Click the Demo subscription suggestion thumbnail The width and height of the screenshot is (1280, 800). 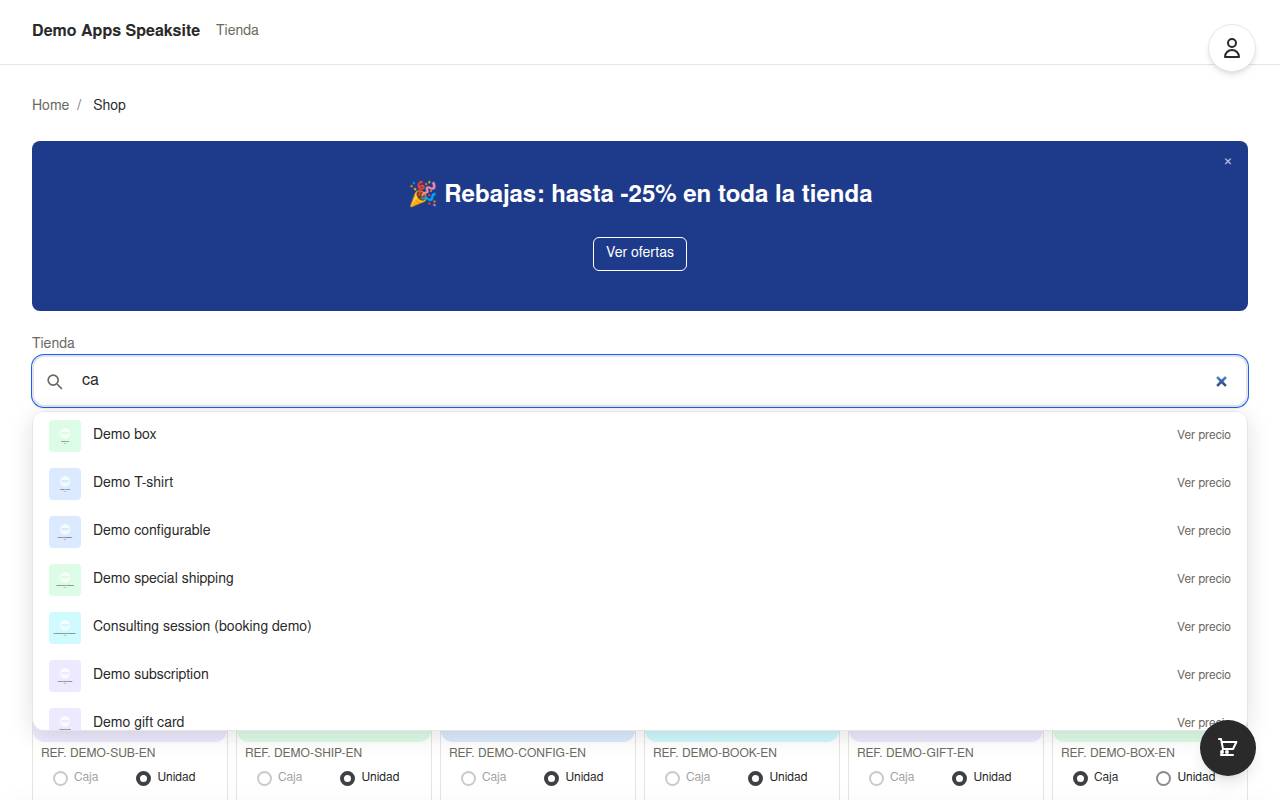coord(65,675)
